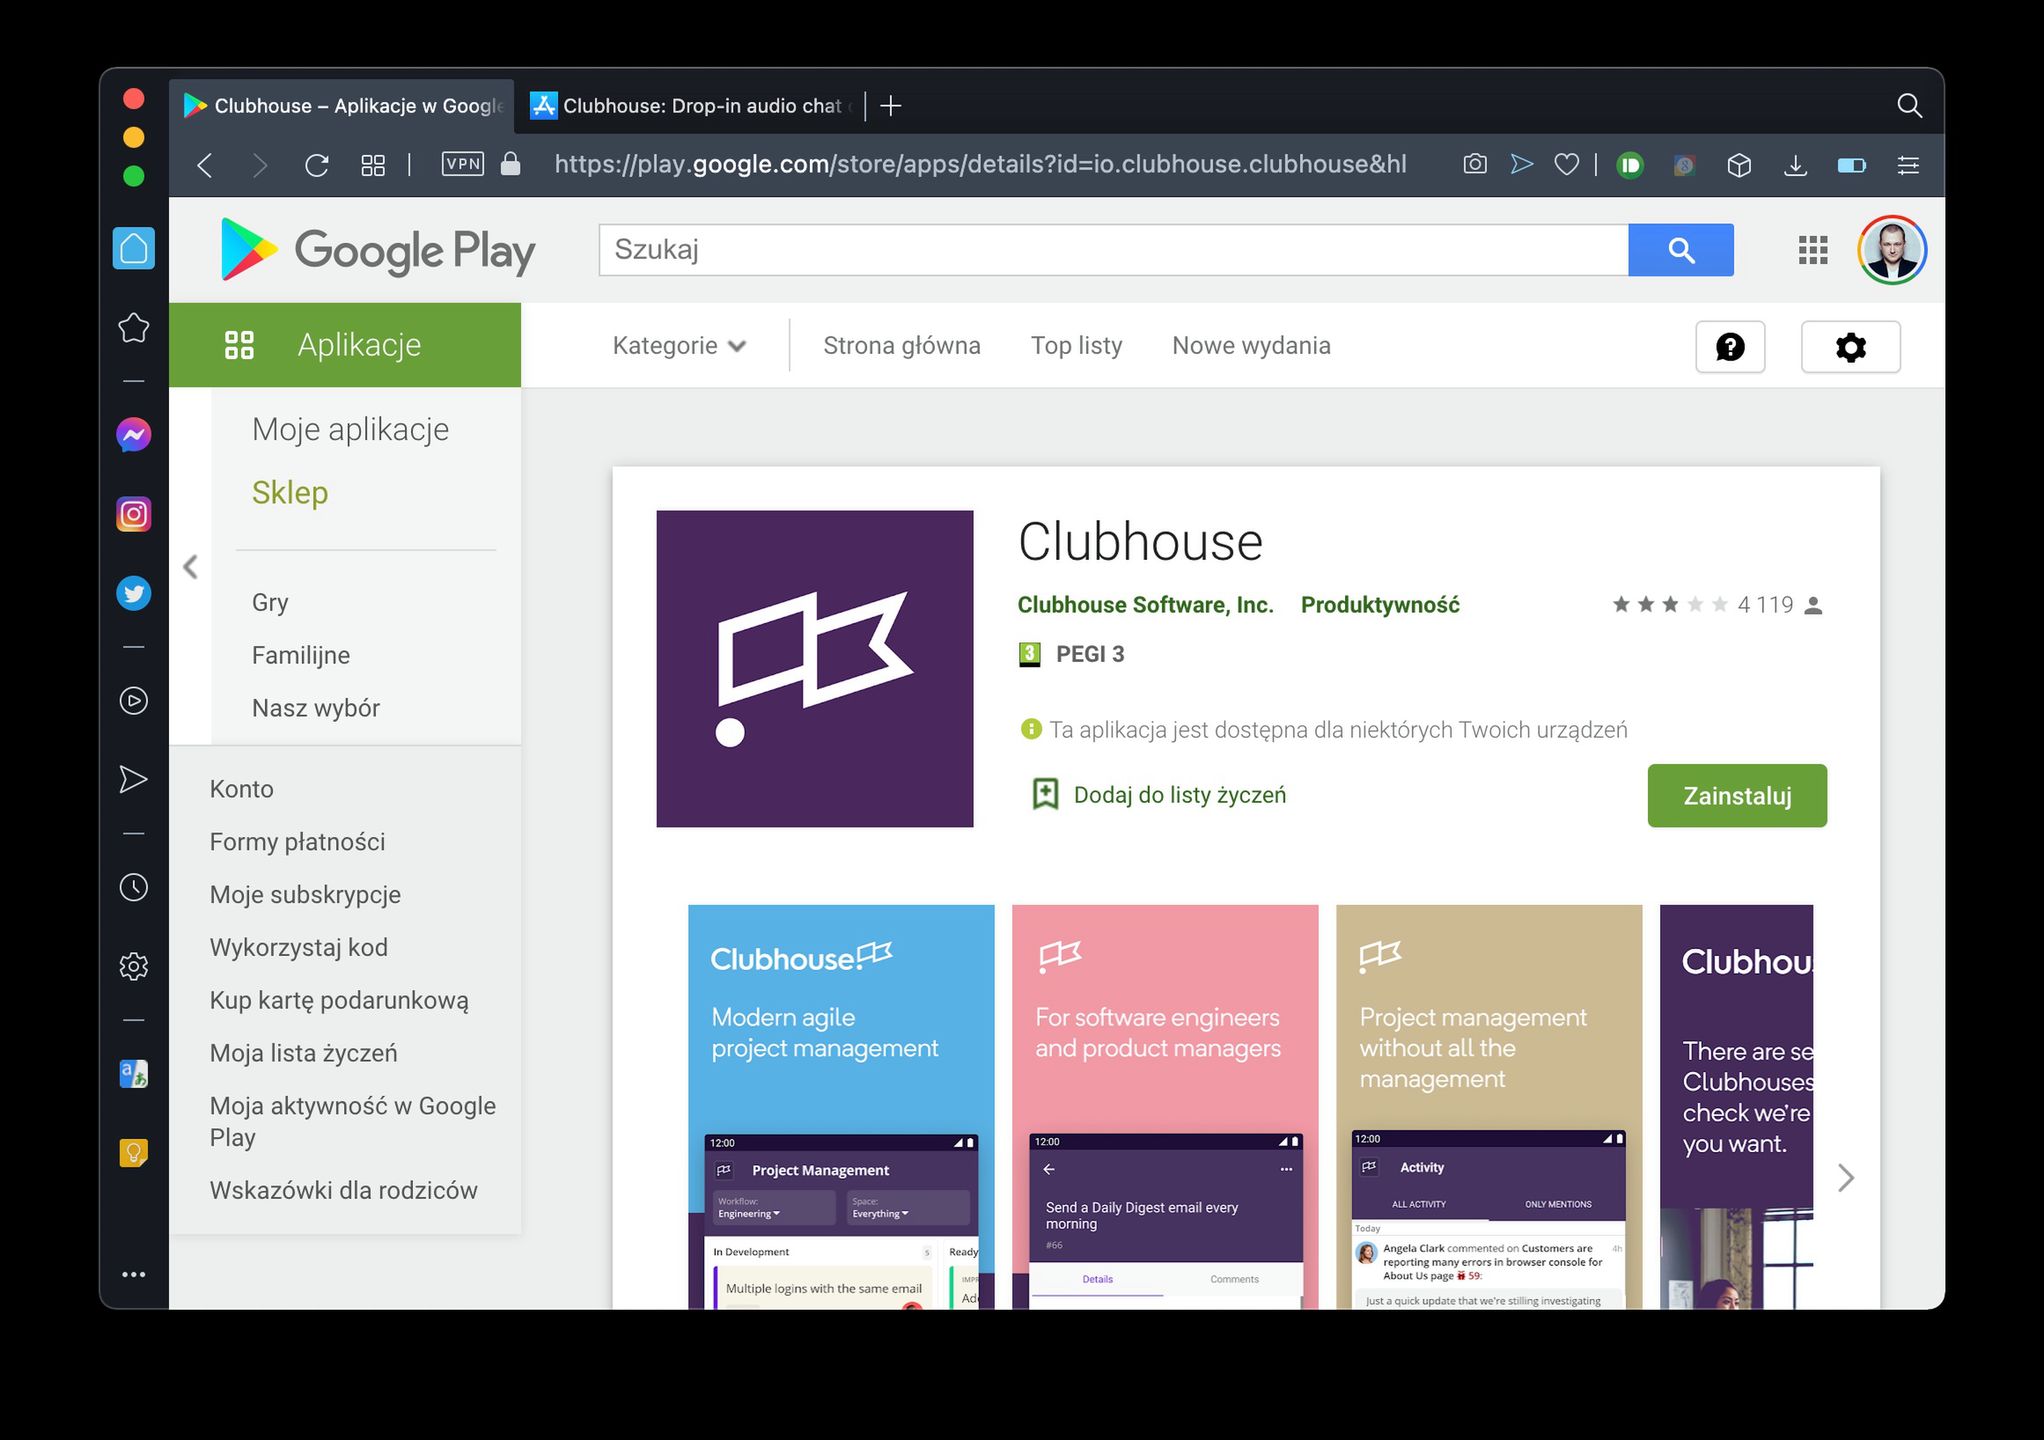Click the Google Play logo

tap(378, 249)
